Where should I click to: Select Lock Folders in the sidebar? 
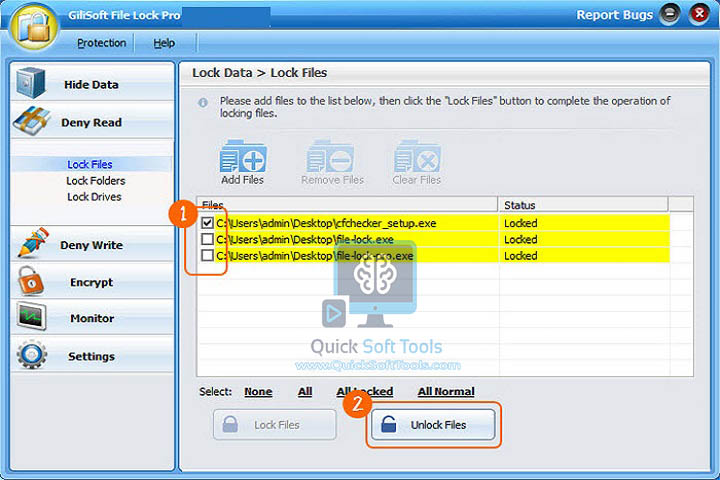[96, 181]
